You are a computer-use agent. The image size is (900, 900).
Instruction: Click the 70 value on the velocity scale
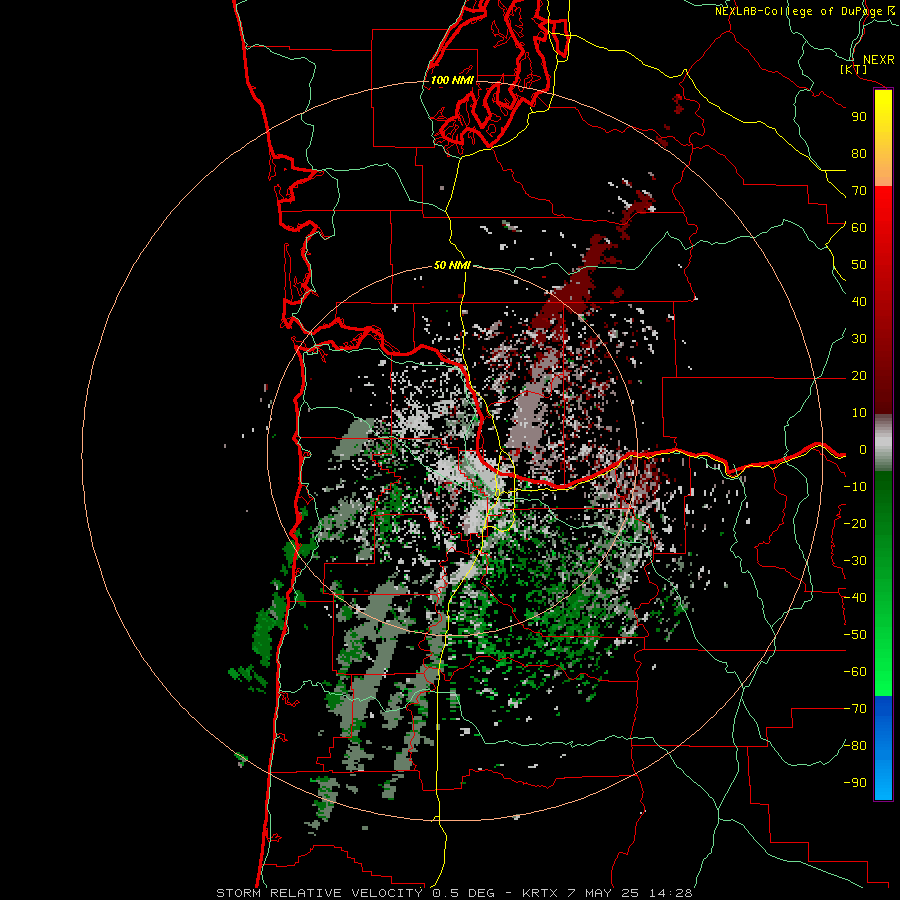click(x=859, y=191)
